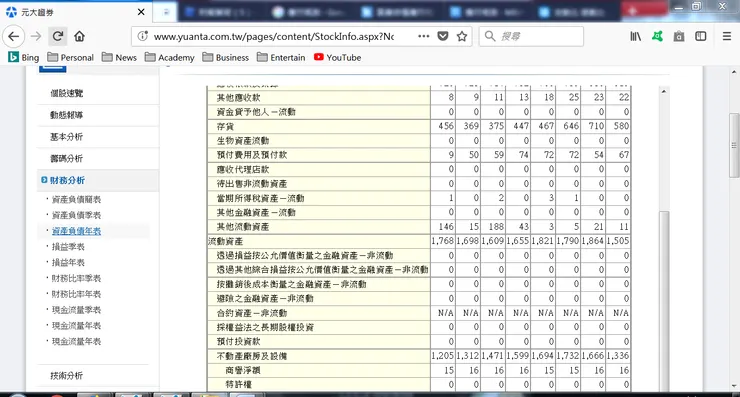Click the 特許權 row label
Viewport: 740px width, 397px height.
point(238,385)
